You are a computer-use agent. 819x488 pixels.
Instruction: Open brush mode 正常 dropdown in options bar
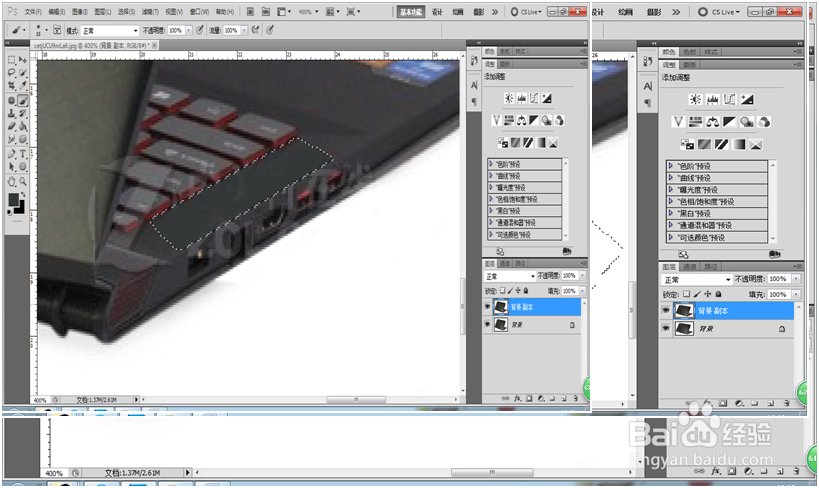(x=110, y=31)
